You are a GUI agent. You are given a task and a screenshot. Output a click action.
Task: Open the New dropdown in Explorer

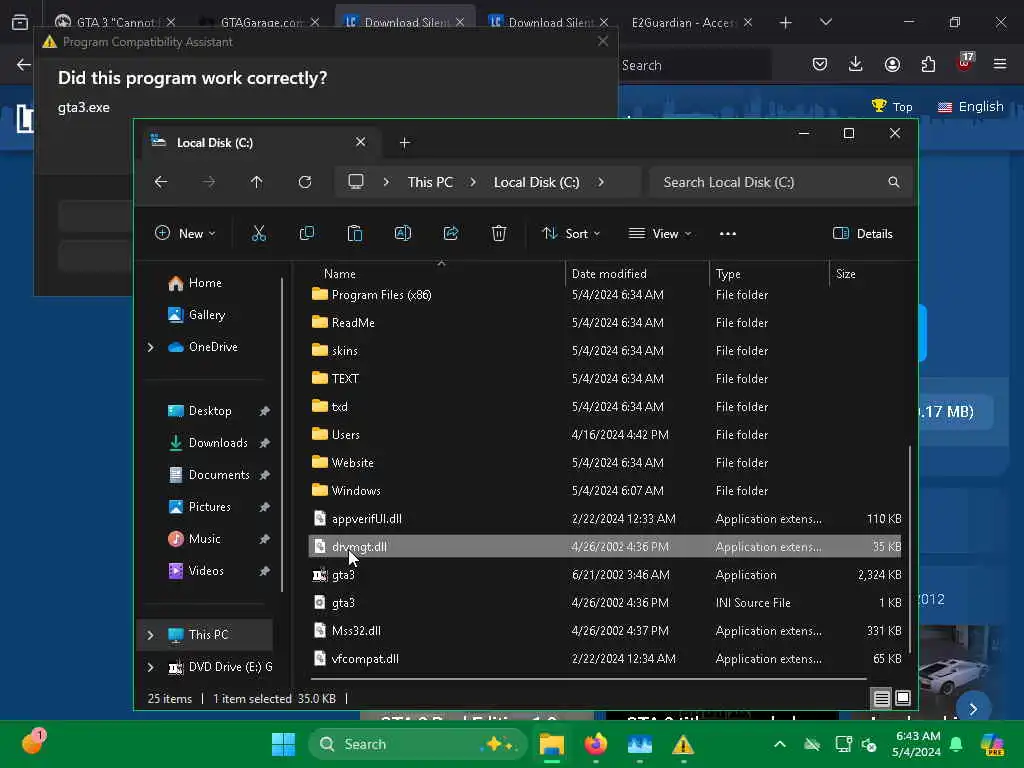pos(185,234)
